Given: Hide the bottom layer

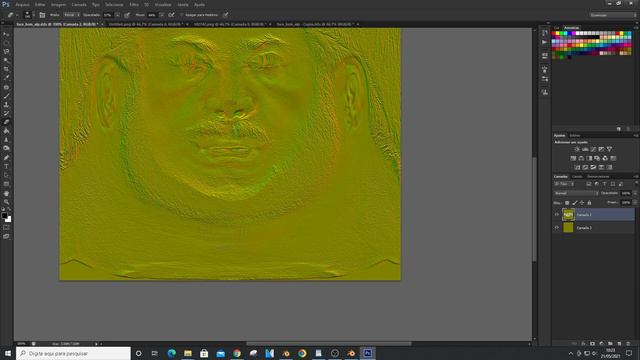Looking at the screenshot, I should [x=556, y=228].
